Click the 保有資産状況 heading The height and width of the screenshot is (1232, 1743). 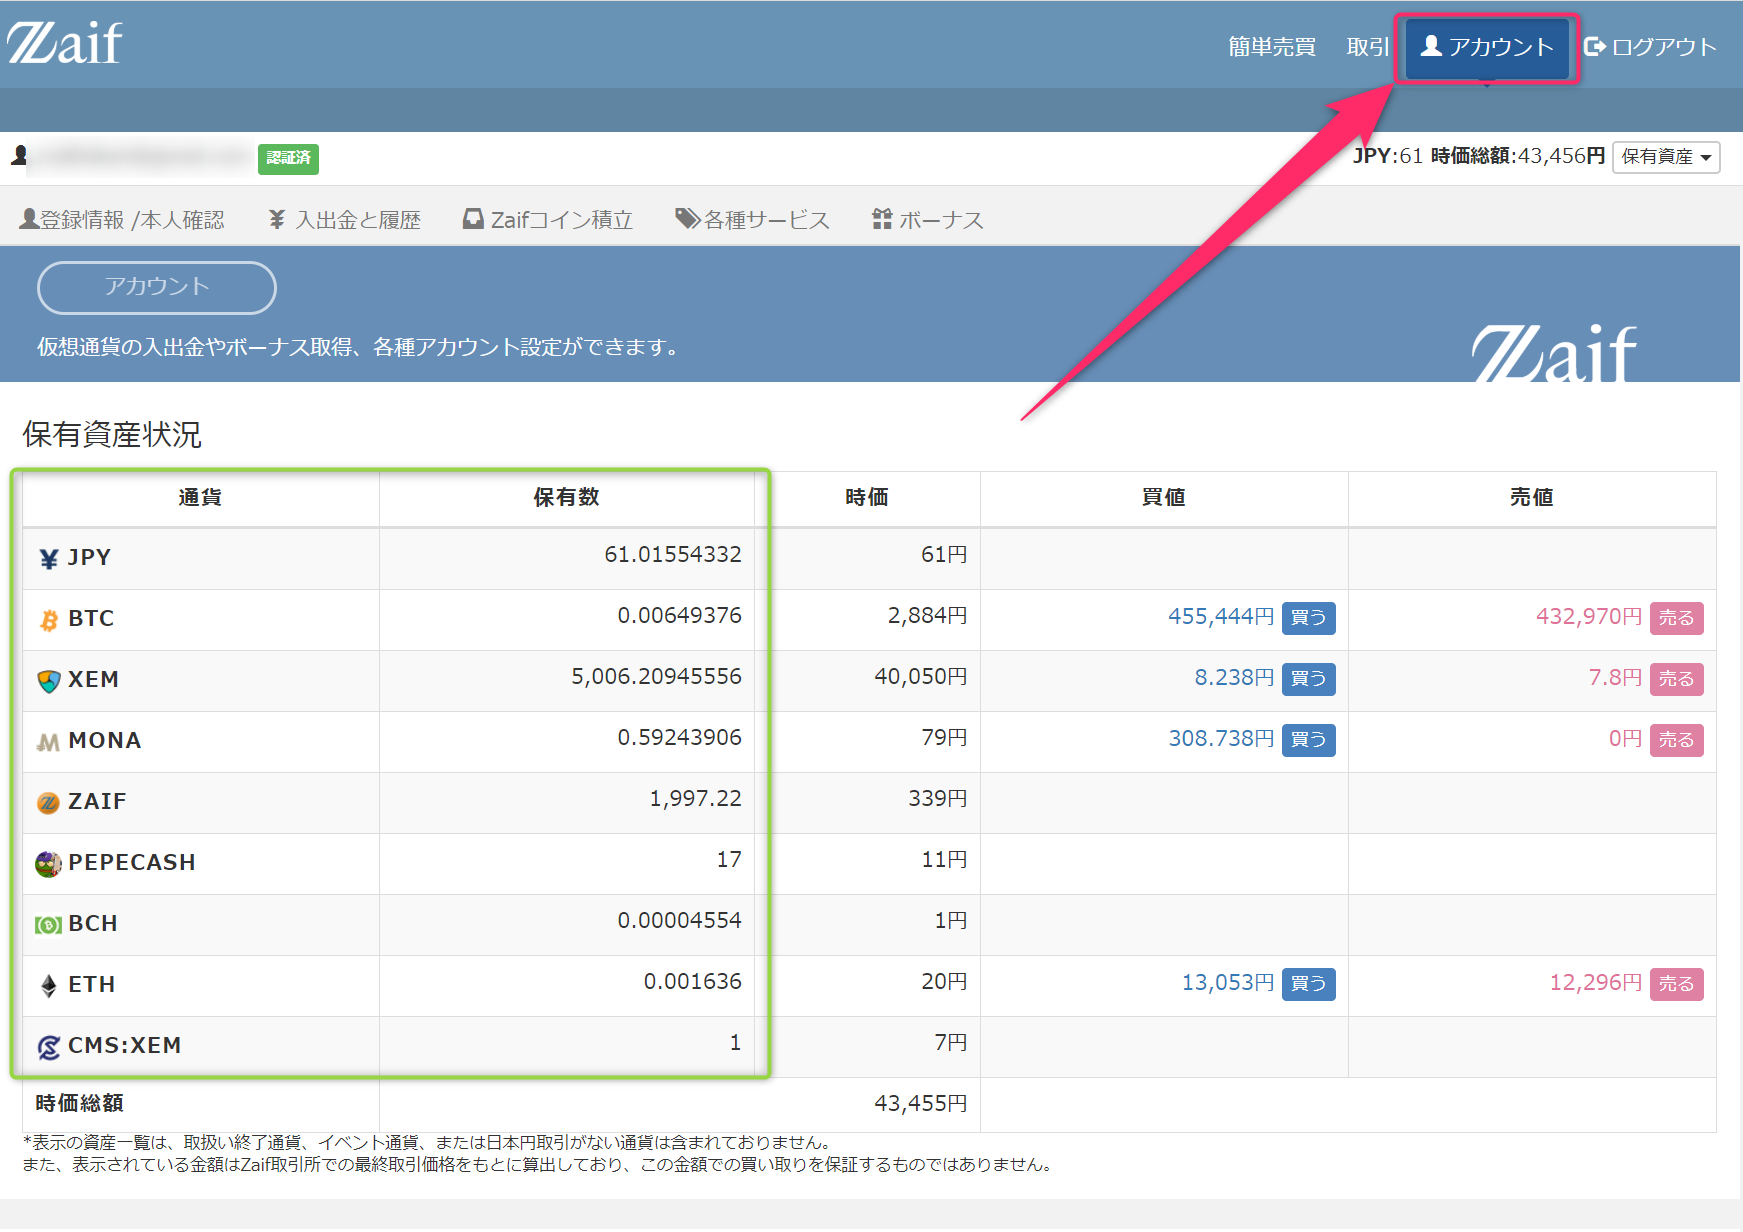coord(112,435)
